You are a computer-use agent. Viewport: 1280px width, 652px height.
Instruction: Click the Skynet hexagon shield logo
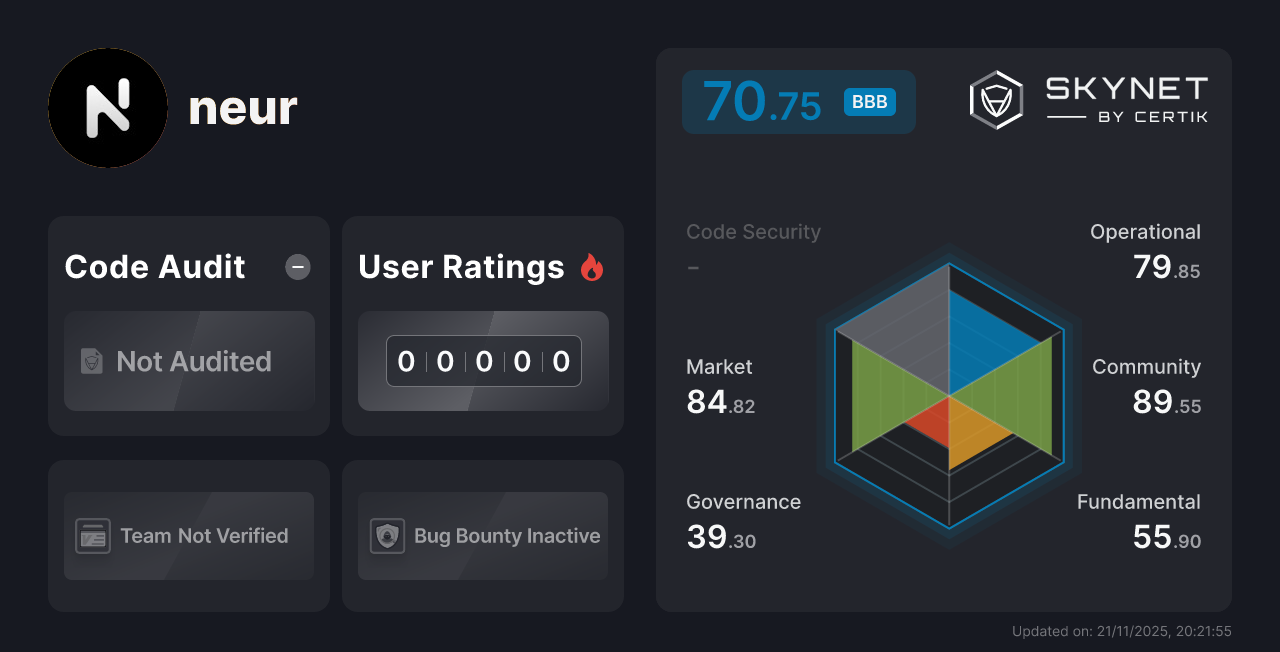coord(995,99)
